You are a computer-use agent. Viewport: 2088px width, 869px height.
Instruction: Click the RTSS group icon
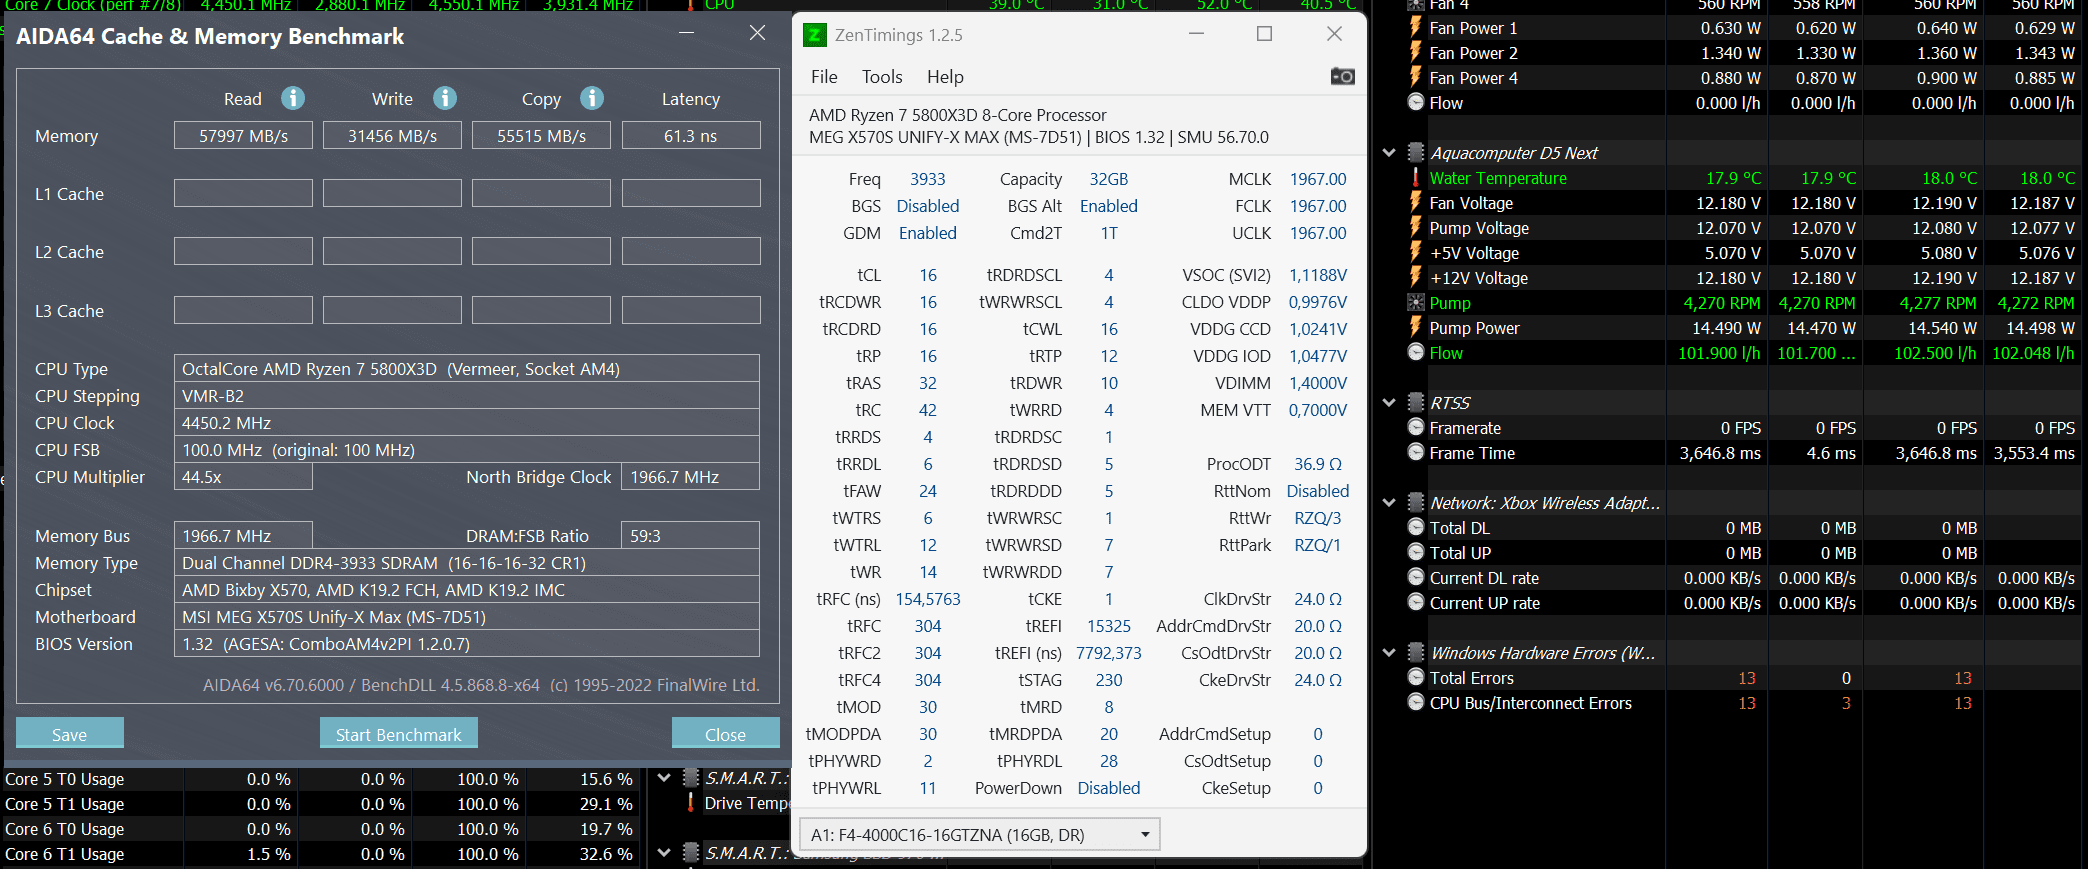pyautogui.click(x=1415, y=403)
